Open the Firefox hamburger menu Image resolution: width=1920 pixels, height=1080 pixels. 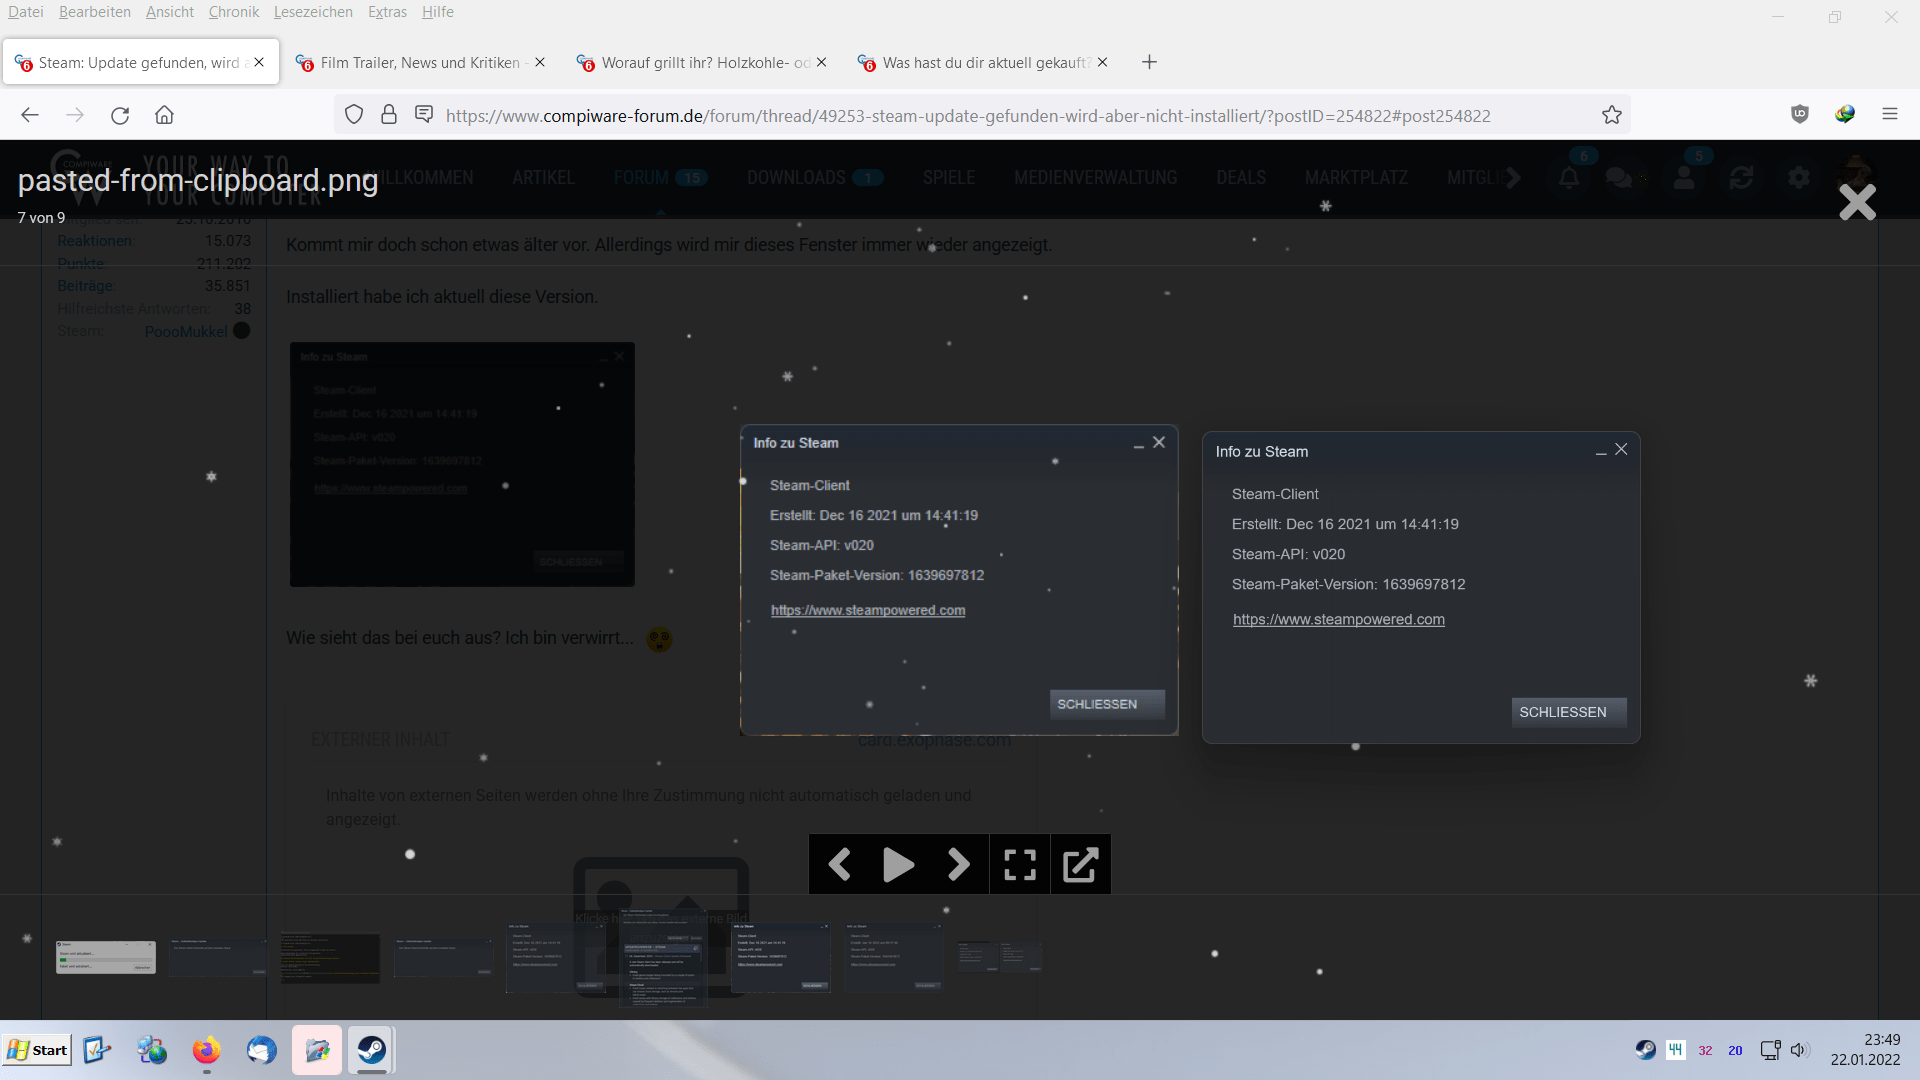click(1890, 114)
